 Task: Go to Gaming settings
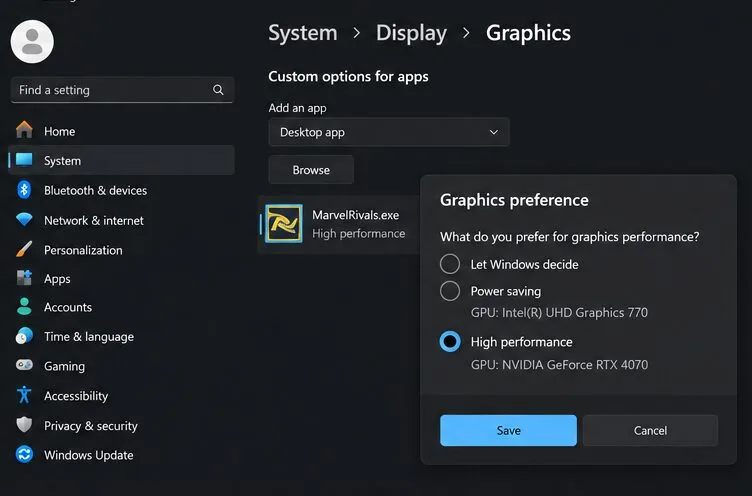coord(122,366)
